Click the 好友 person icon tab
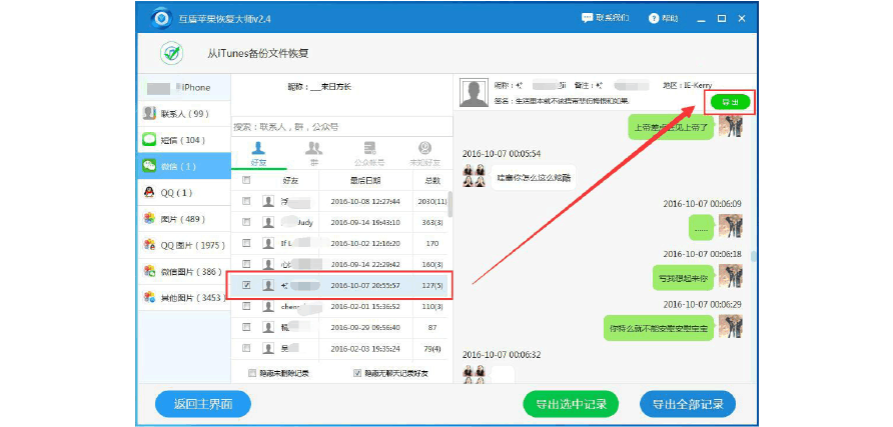 pos(258,148)
